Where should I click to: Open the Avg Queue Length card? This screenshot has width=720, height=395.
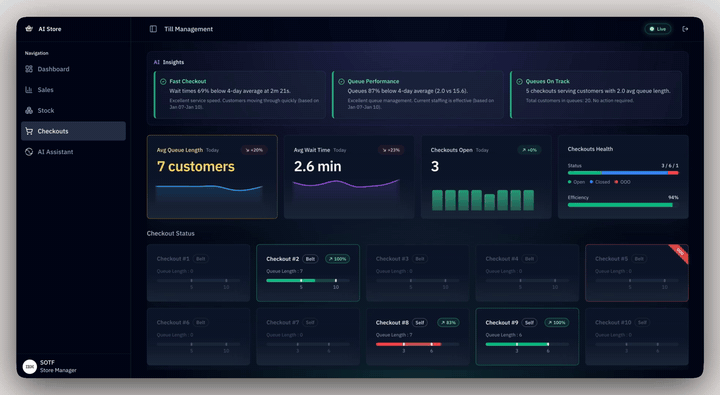pos(212,176)
